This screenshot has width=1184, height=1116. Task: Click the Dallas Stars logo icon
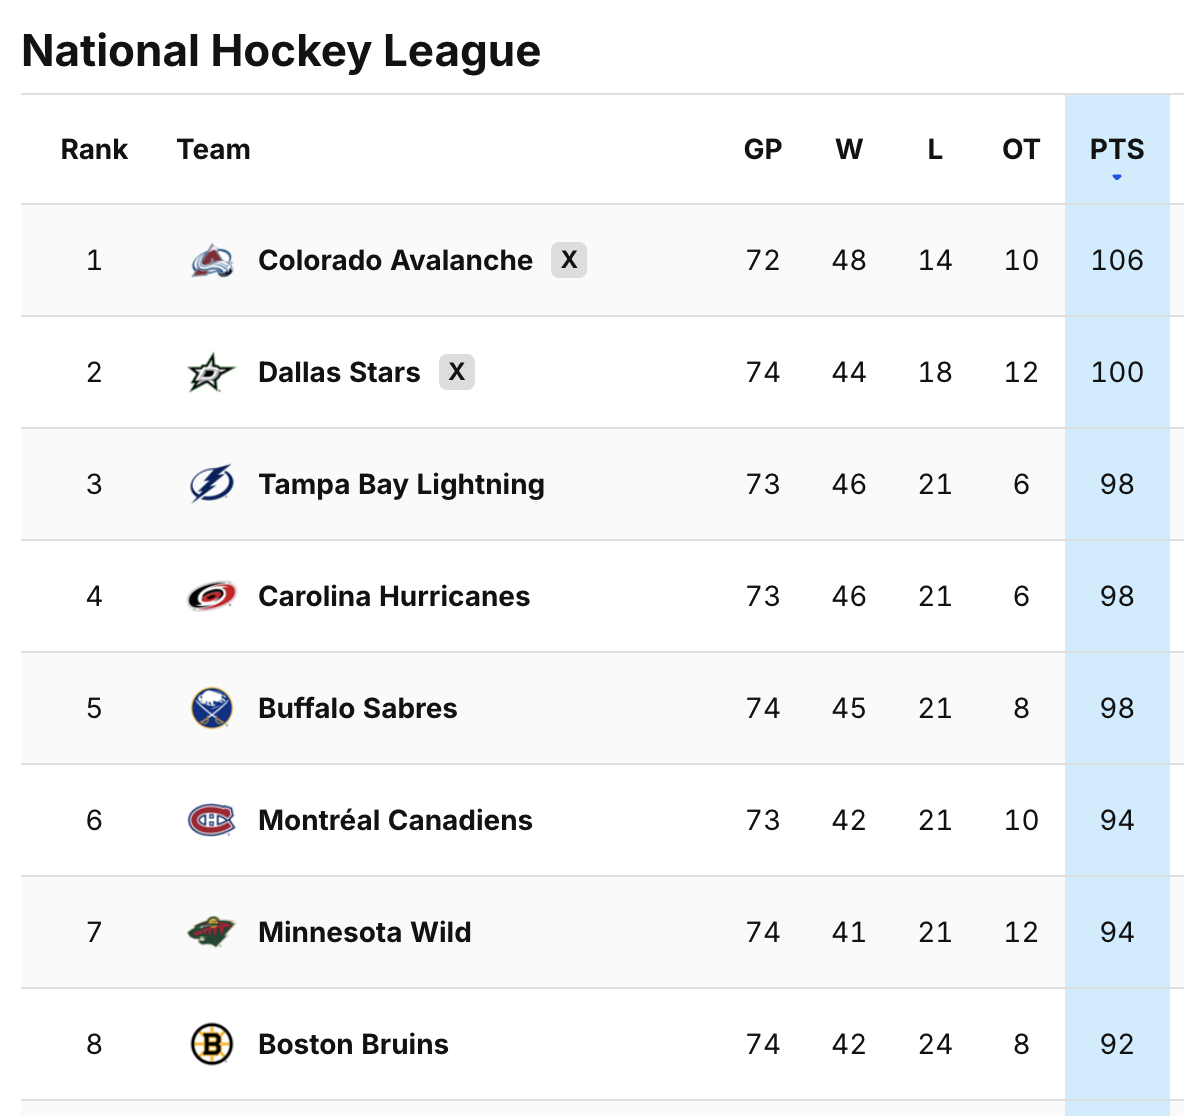click(x=212, y=373)
